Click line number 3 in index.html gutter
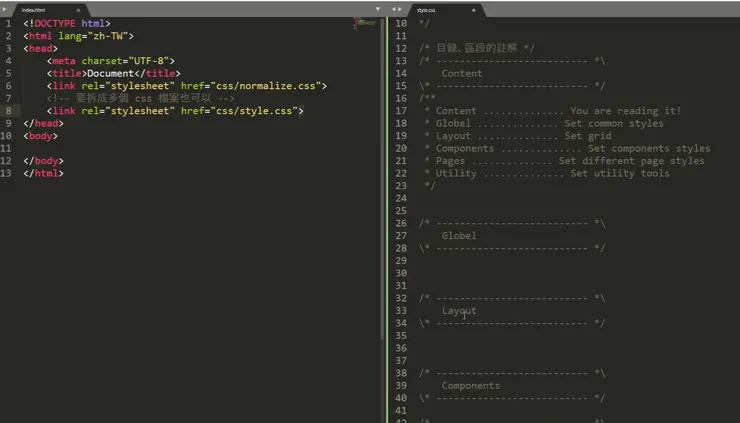Image resolution: width=740 pixels, height=423 pixels. point(7,48)
